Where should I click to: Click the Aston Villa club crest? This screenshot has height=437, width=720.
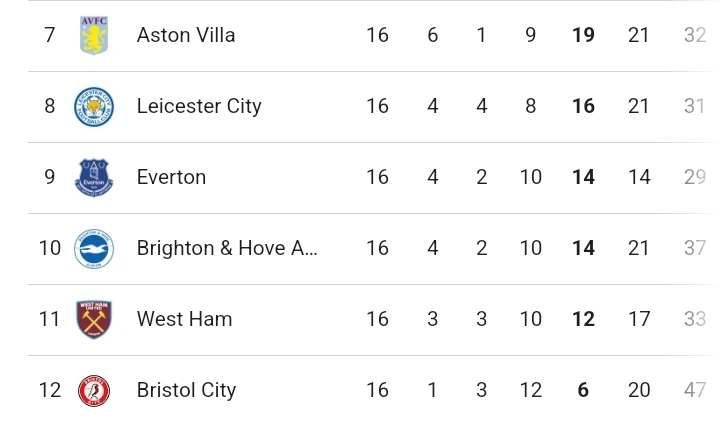coord(94,35)
